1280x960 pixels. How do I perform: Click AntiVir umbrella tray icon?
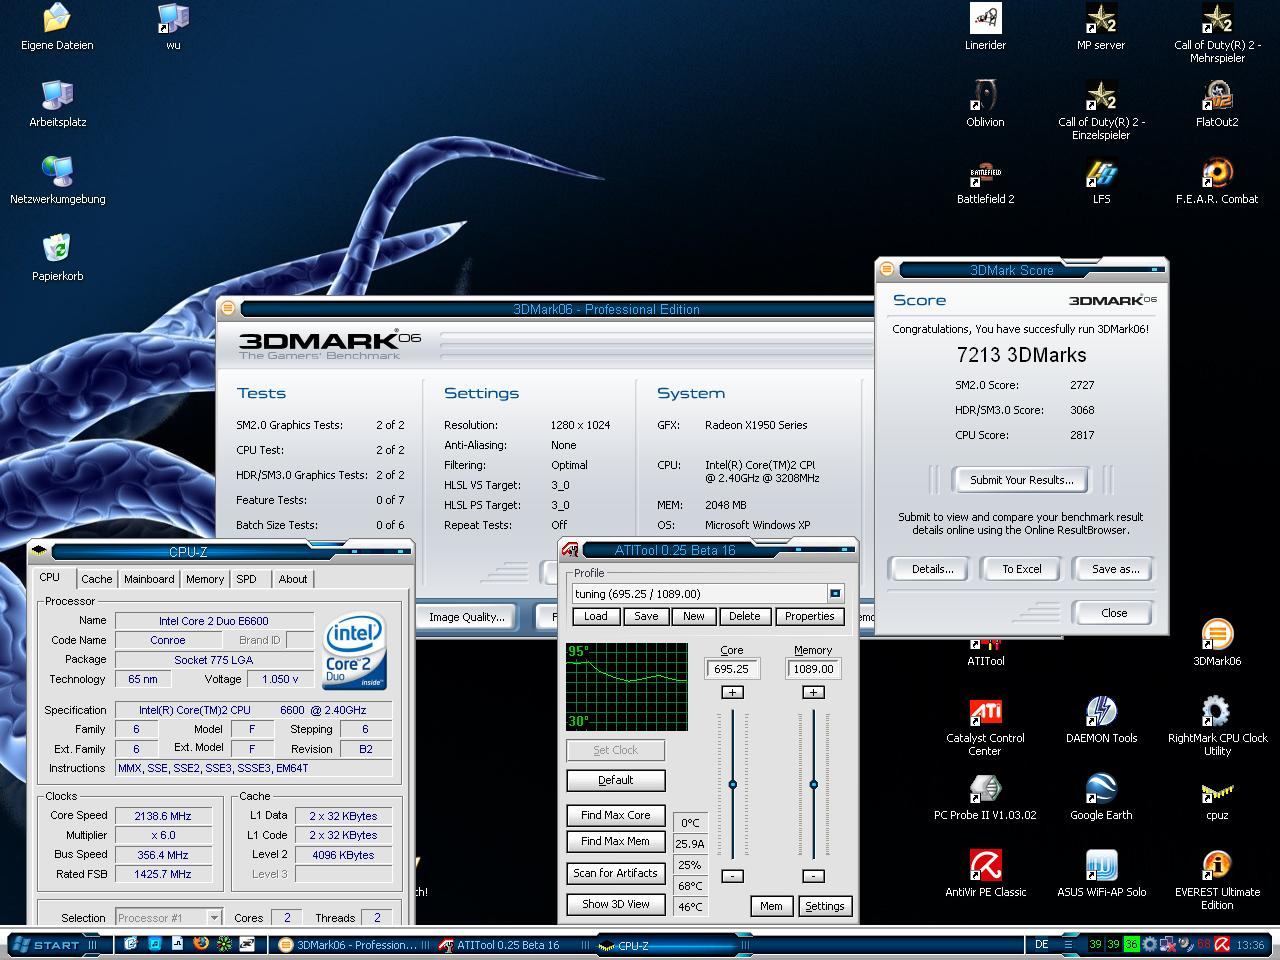[1222, 944]
